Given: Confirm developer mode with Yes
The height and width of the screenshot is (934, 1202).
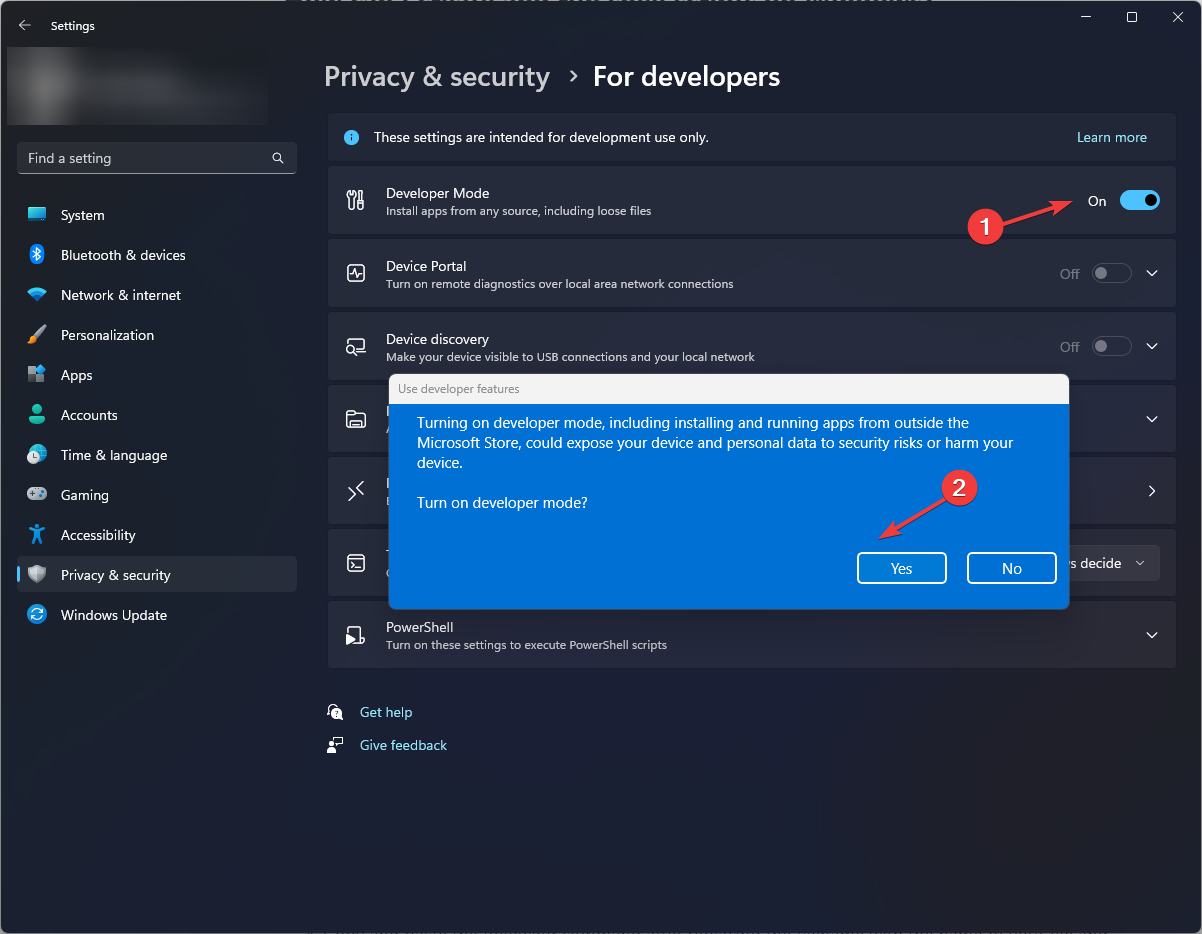Looking at the screenshot, I should 901,567.
